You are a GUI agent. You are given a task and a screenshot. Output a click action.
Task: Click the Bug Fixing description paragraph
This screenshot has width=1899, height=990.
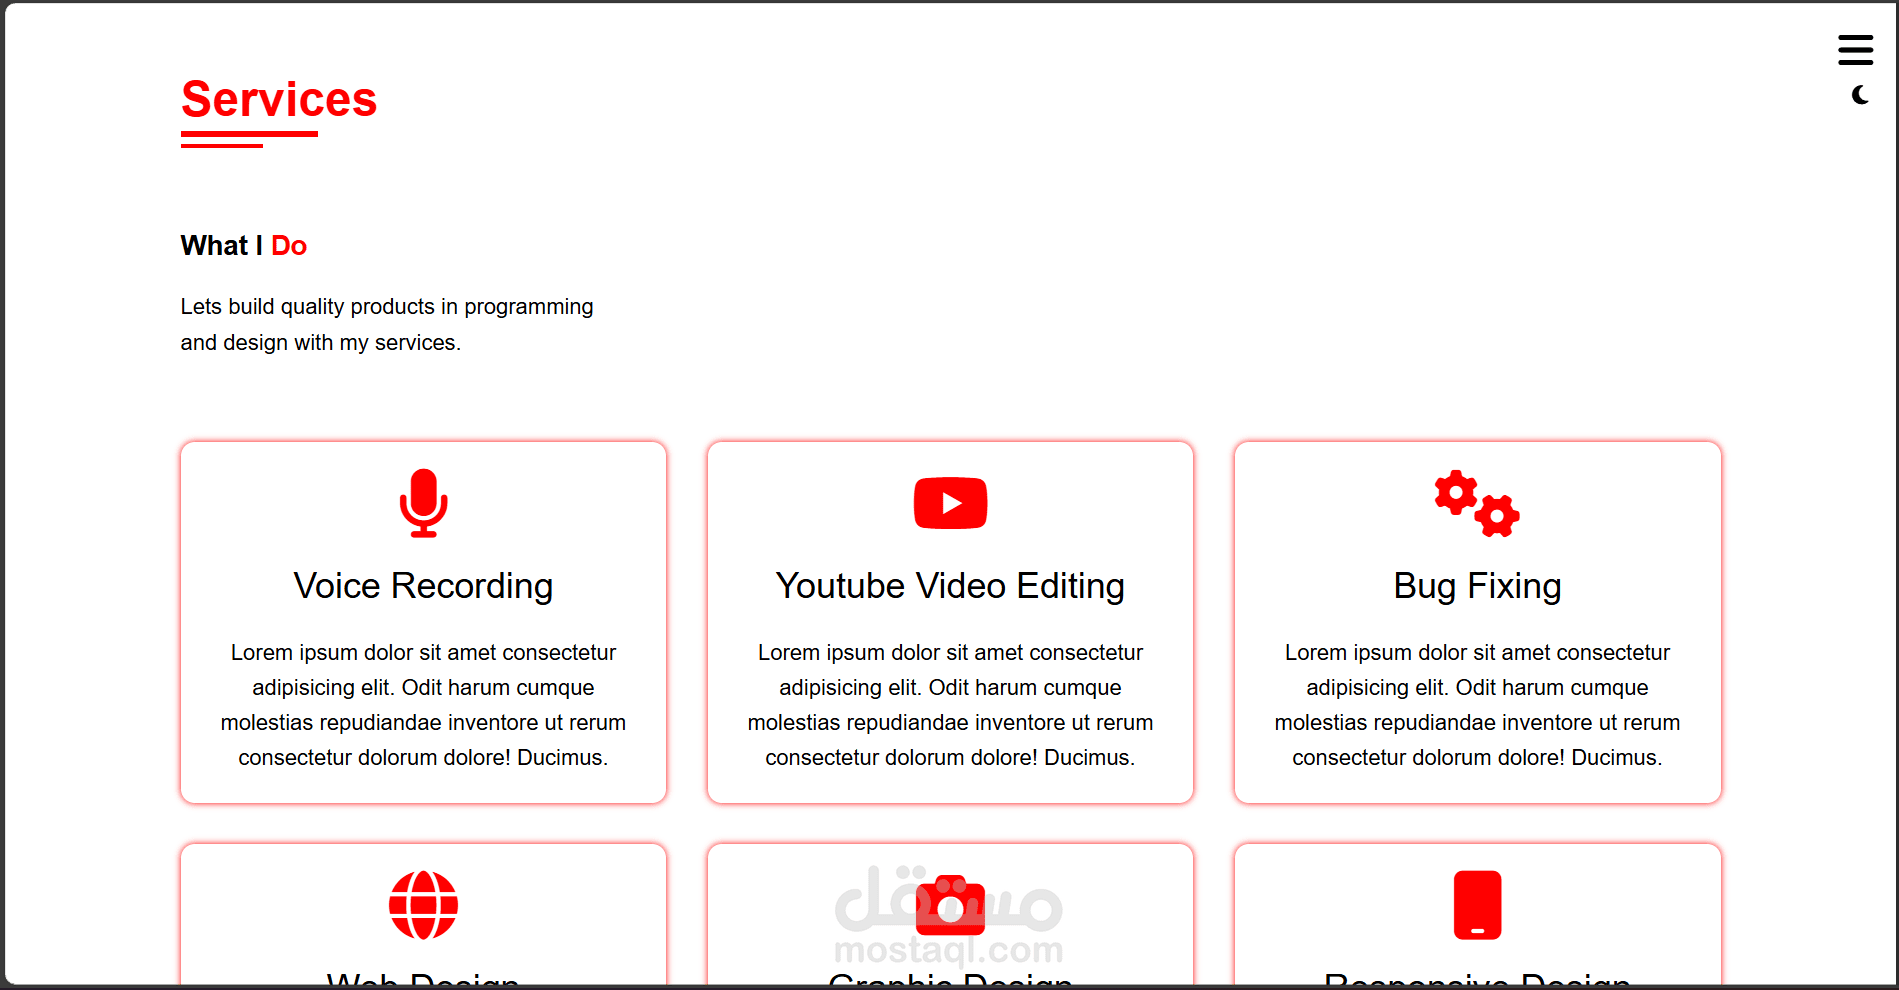(x=1477, y=705)
